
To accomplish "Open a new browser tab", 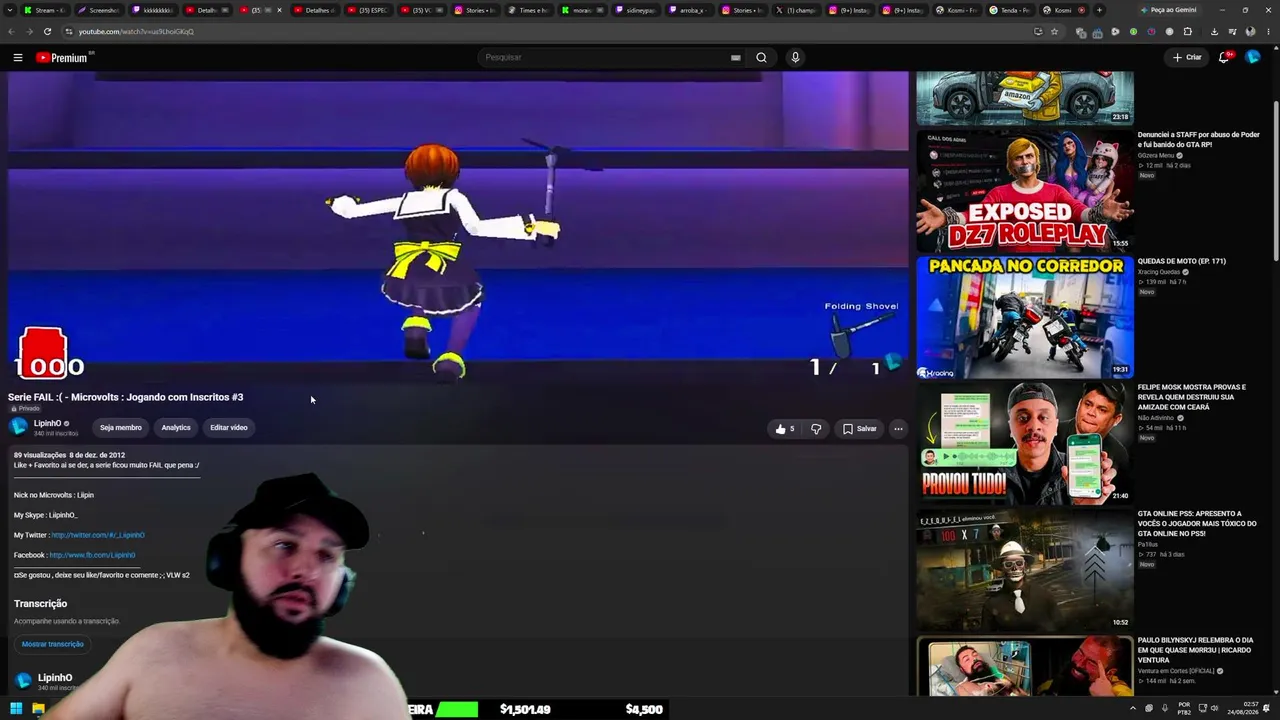I will point(1099,10).
